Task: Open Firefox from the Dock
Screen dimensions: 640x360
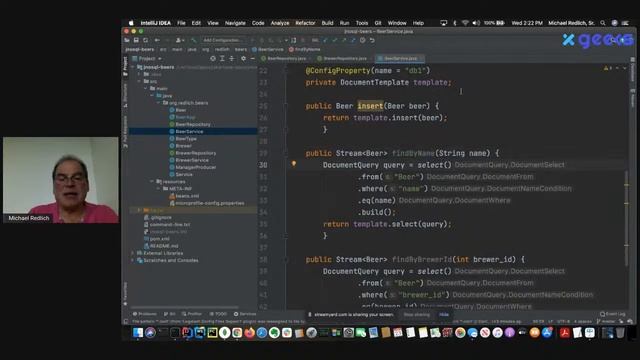Action: 249,333
